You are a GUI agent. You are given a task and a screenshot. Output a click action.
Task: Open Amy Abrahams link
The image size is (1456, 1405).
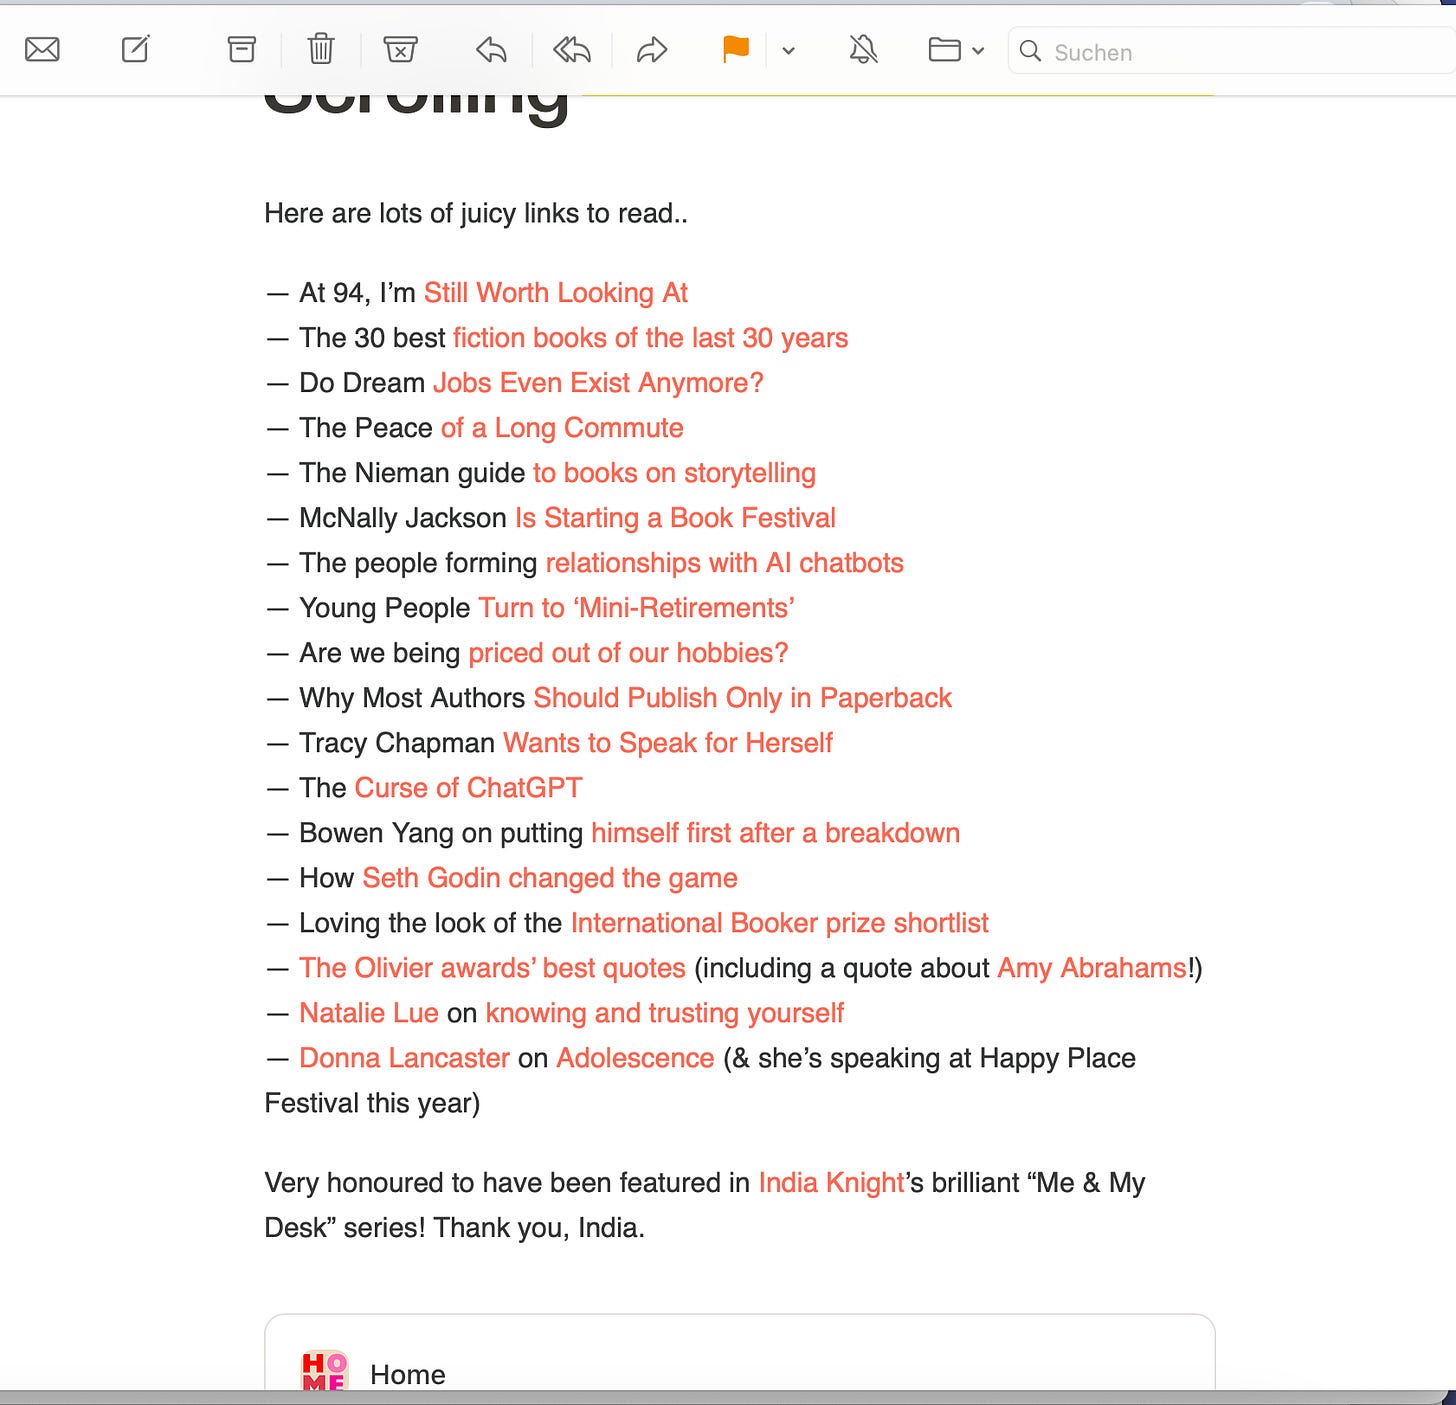coord(1092,968)
